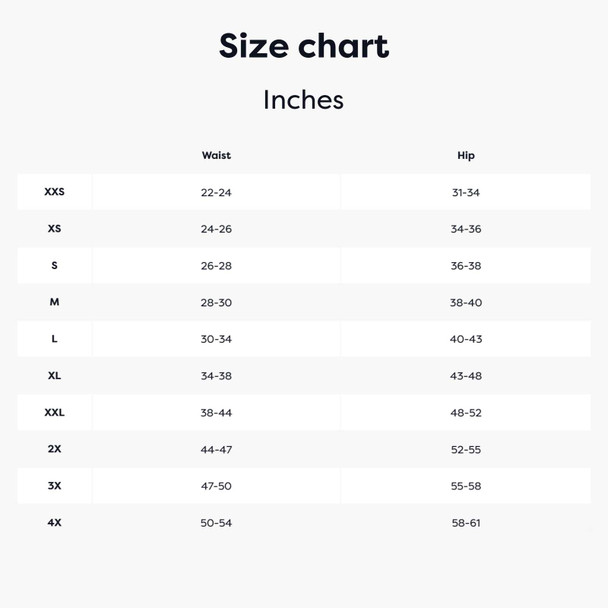Click the XS size row label

point(54,228)
